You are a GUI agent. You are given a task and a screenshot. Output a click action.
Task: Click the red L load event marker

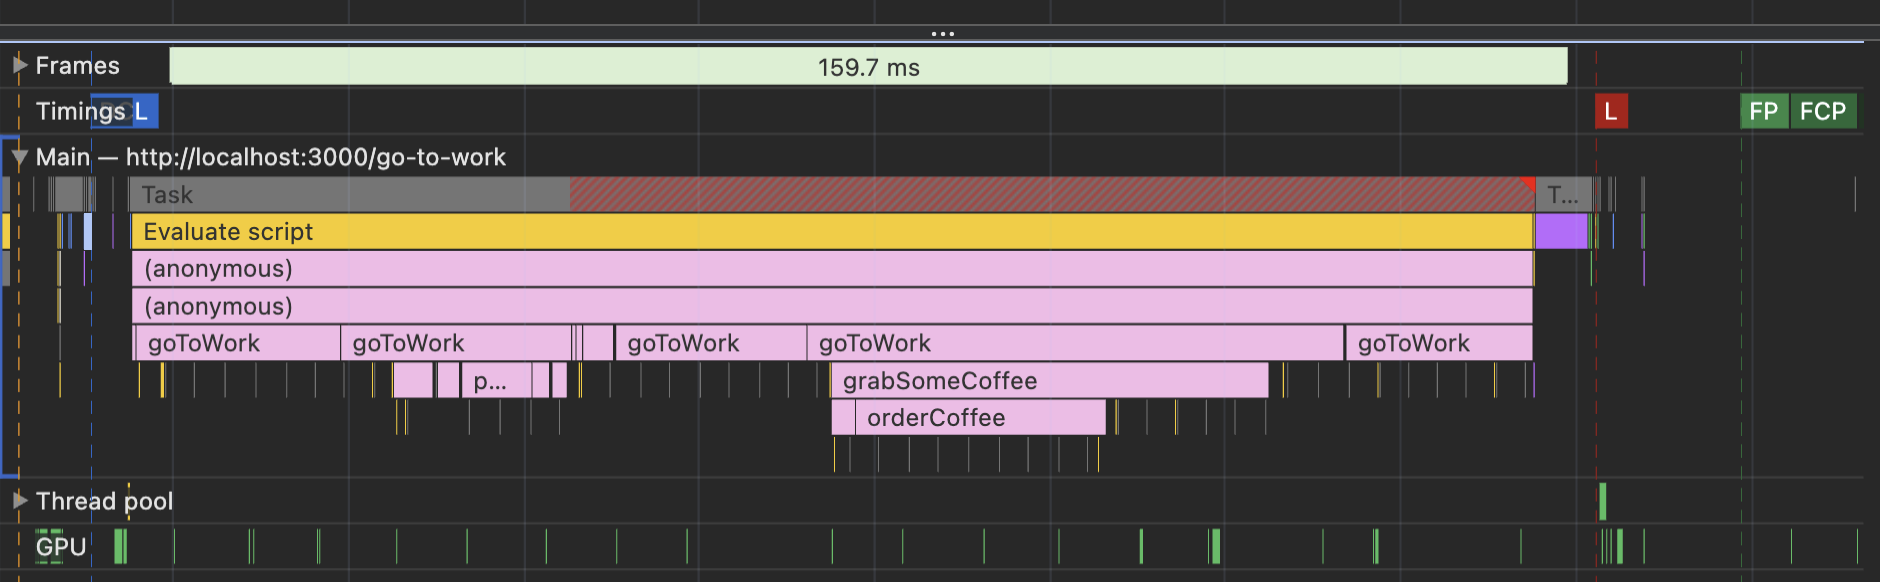(1611, 112)
